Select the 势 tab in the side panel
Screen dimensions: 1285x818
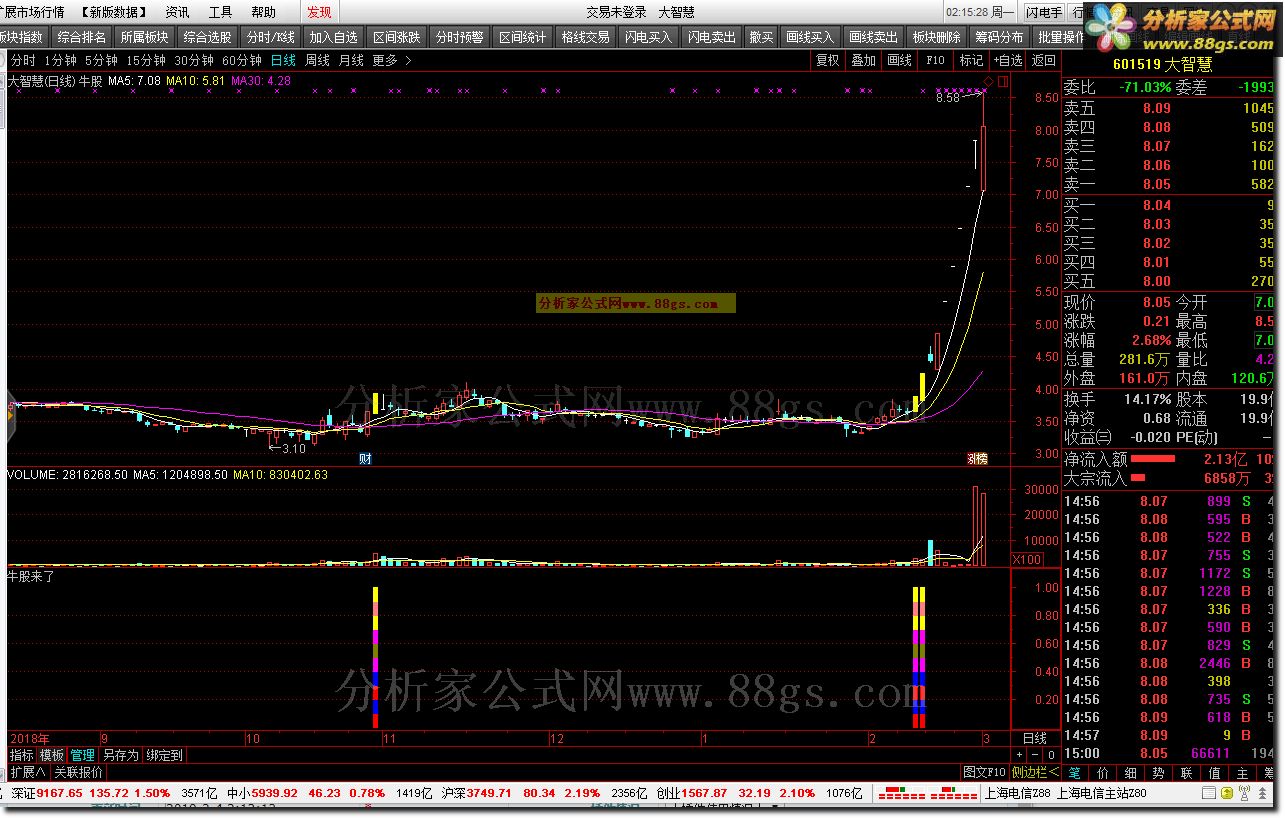1158,773
